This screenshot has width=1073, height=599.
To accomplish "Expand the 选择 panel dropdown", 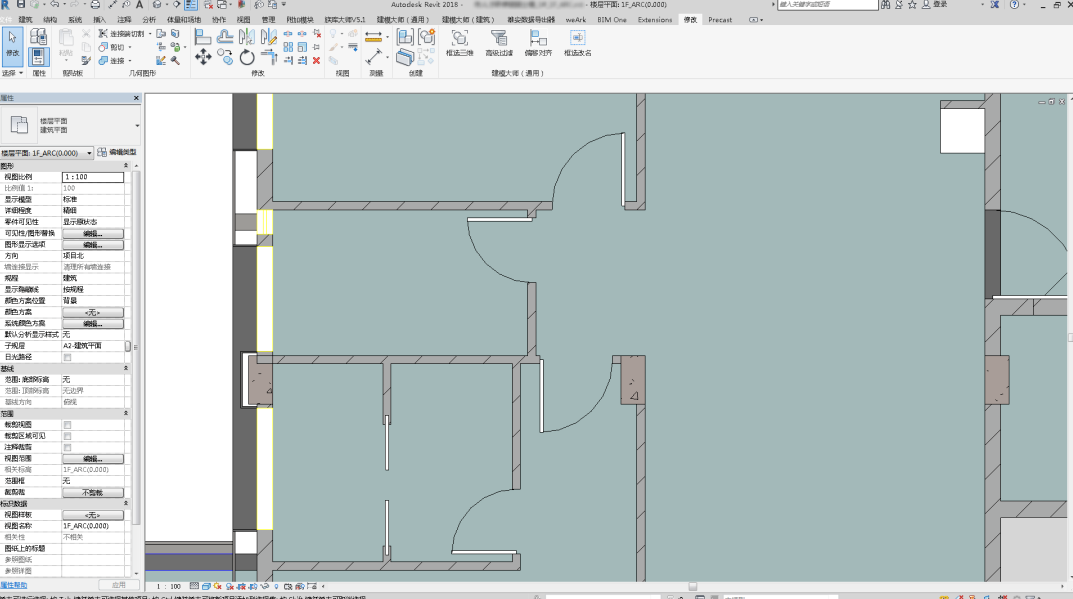I will tap(21, 73).
